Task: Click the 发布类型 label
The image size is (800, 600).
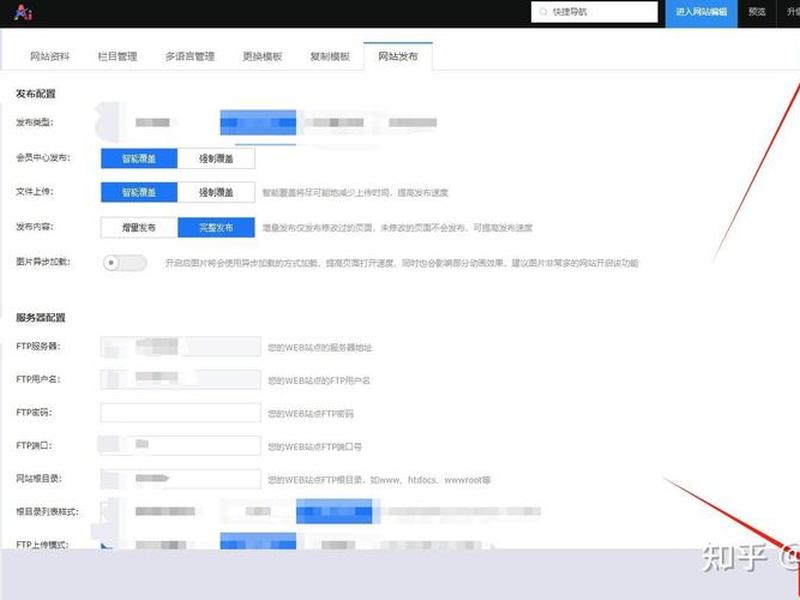Action: 34,122
